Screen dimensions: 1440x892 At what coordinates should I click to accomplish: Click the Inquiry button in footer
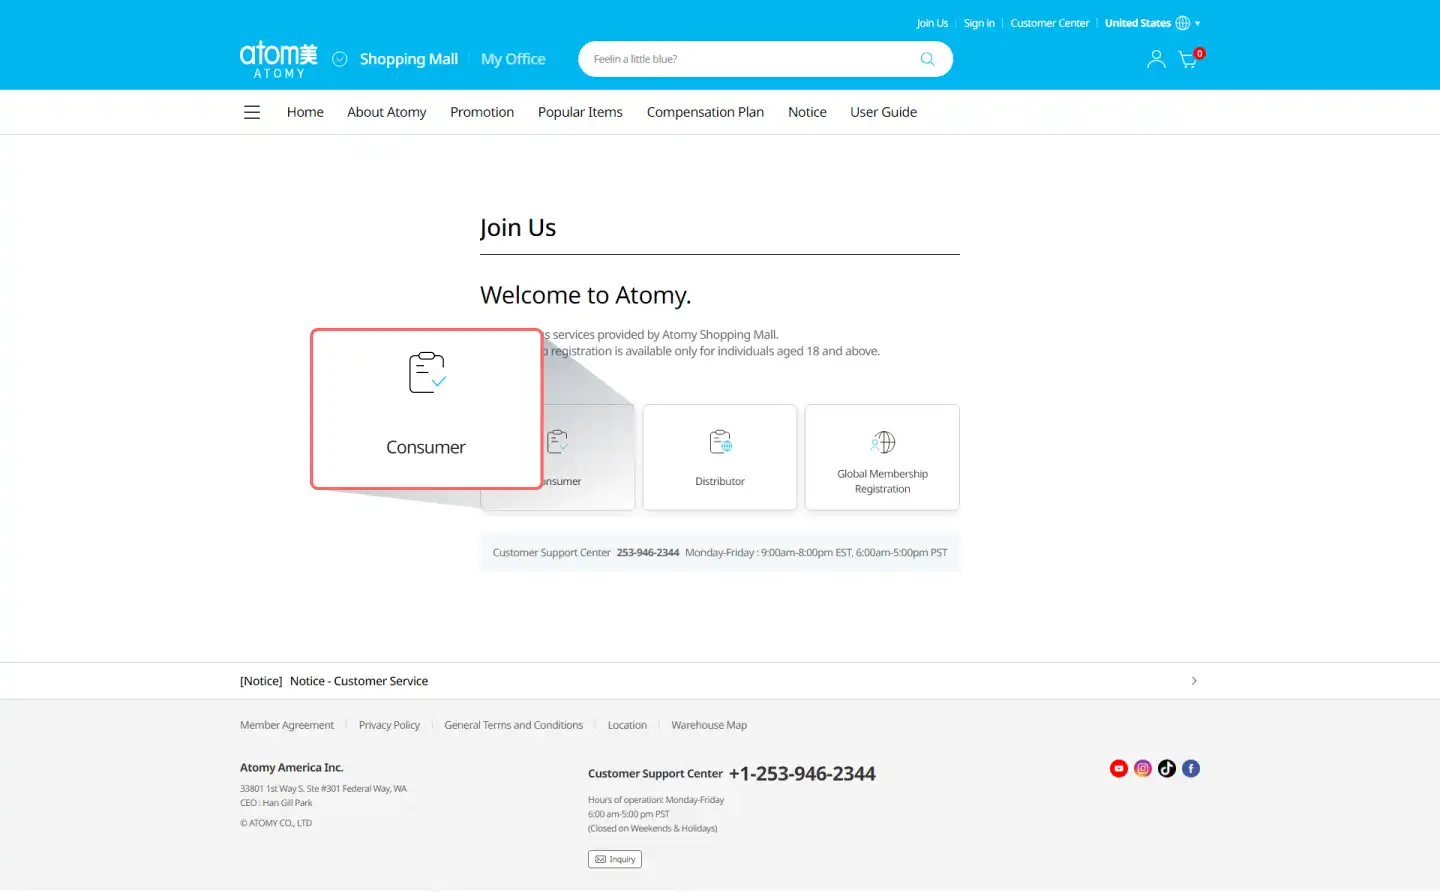tap(615, 859)
